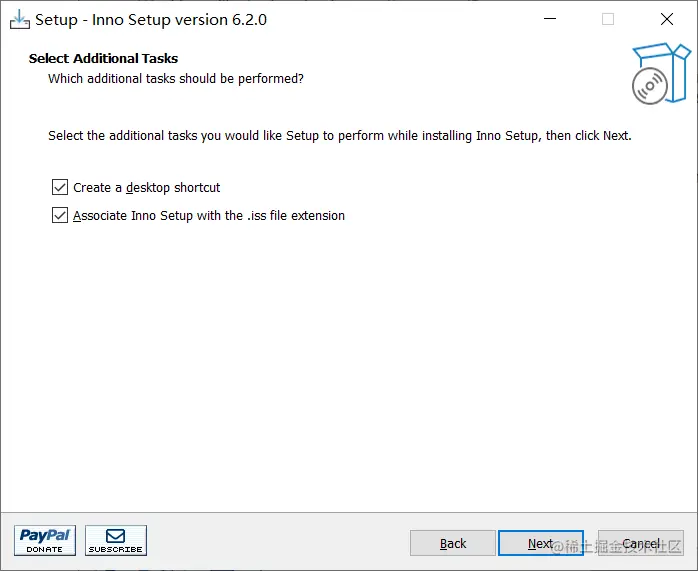The width and height of the screenshot is (698, 571).
Task: Cancel the Inno Setup installation
Action: tap(641, 543)
